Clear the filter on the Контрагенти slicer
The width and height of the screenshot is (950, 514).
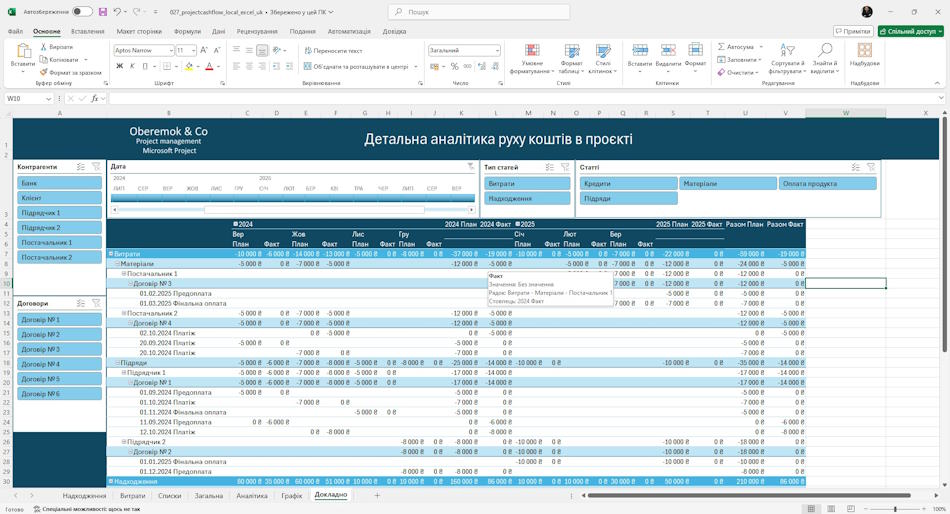pyautogui.click(x=96, y=167)
